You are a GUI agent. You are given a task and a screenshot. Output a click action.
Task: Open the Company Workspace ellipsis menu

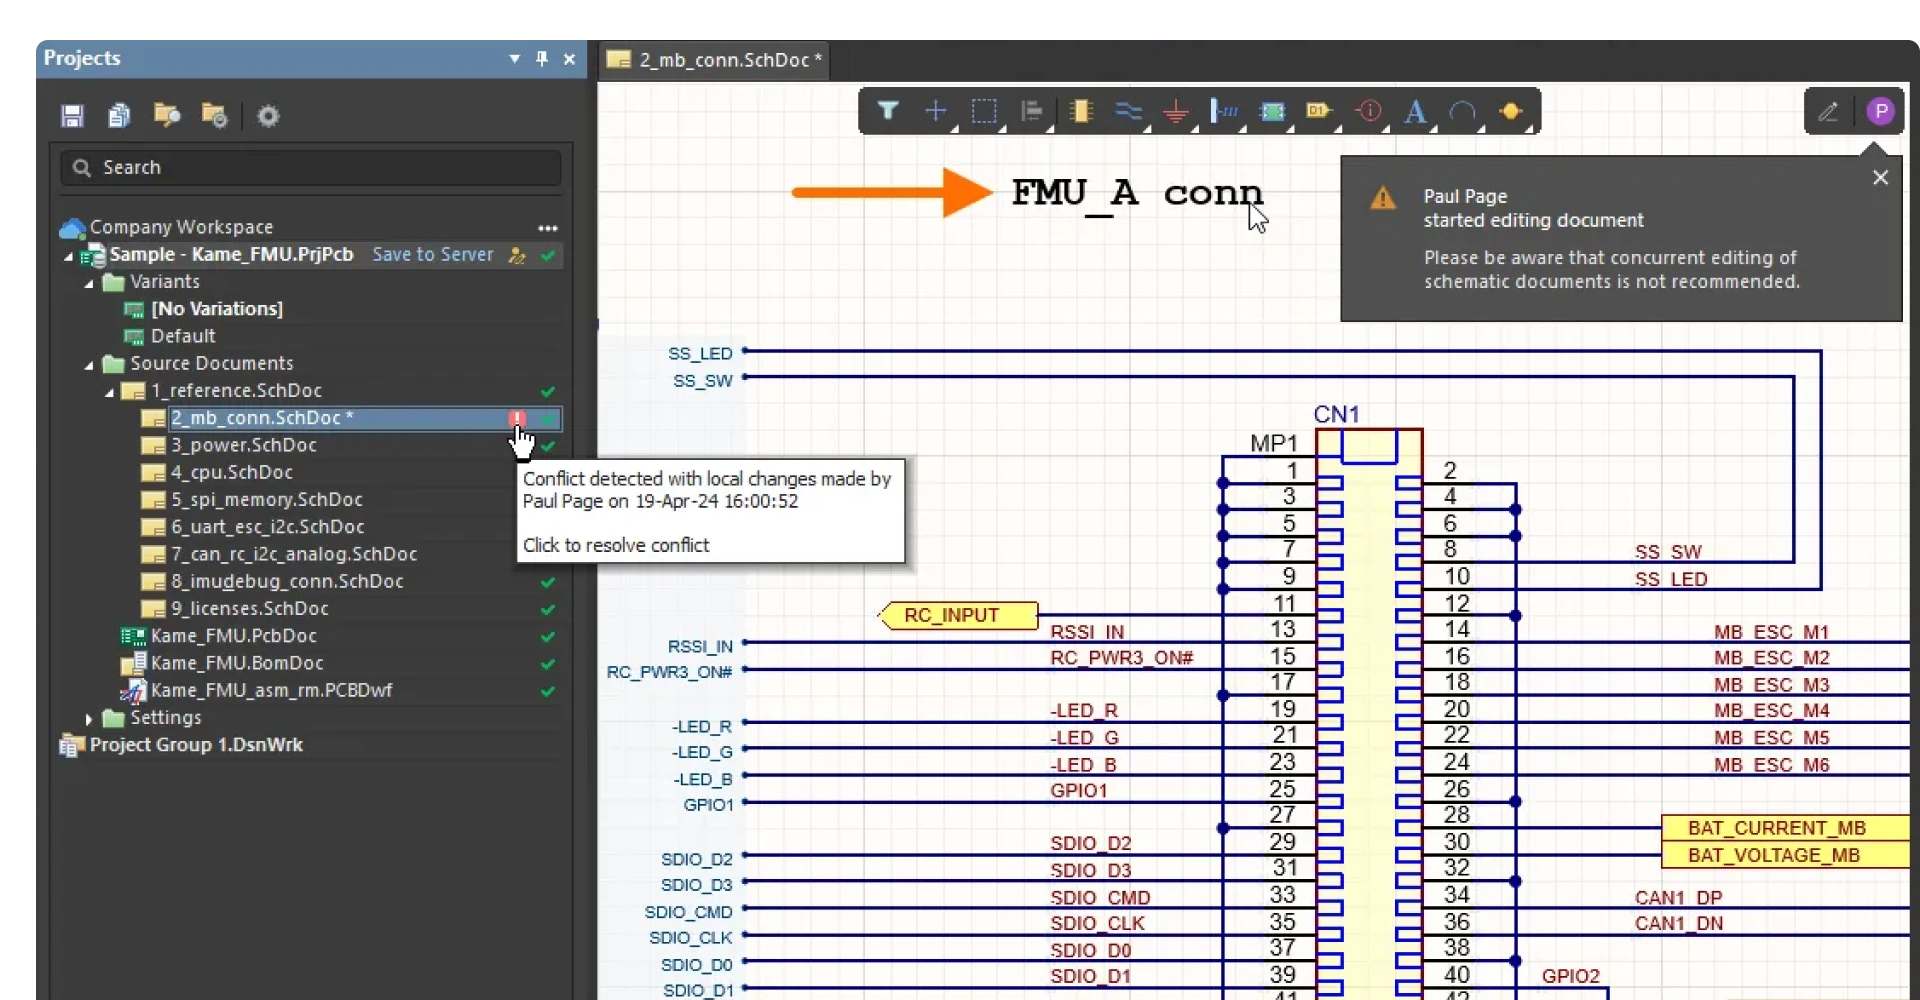click(547, 228)
